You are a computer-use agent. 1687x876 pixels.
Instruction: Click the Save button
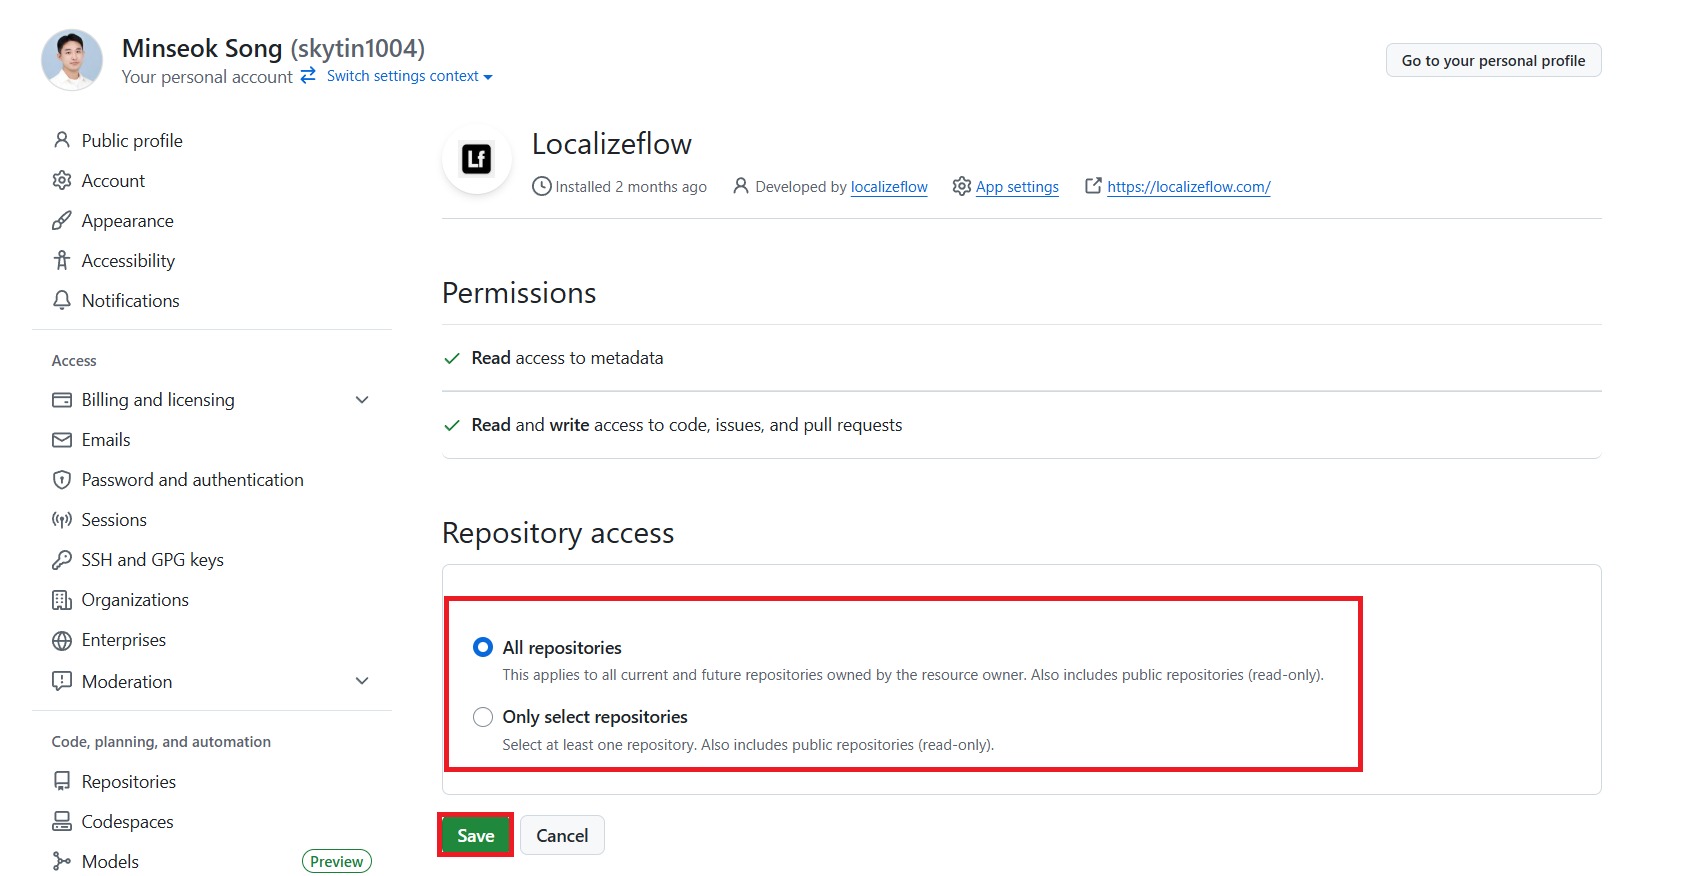[x=476, y=835]
